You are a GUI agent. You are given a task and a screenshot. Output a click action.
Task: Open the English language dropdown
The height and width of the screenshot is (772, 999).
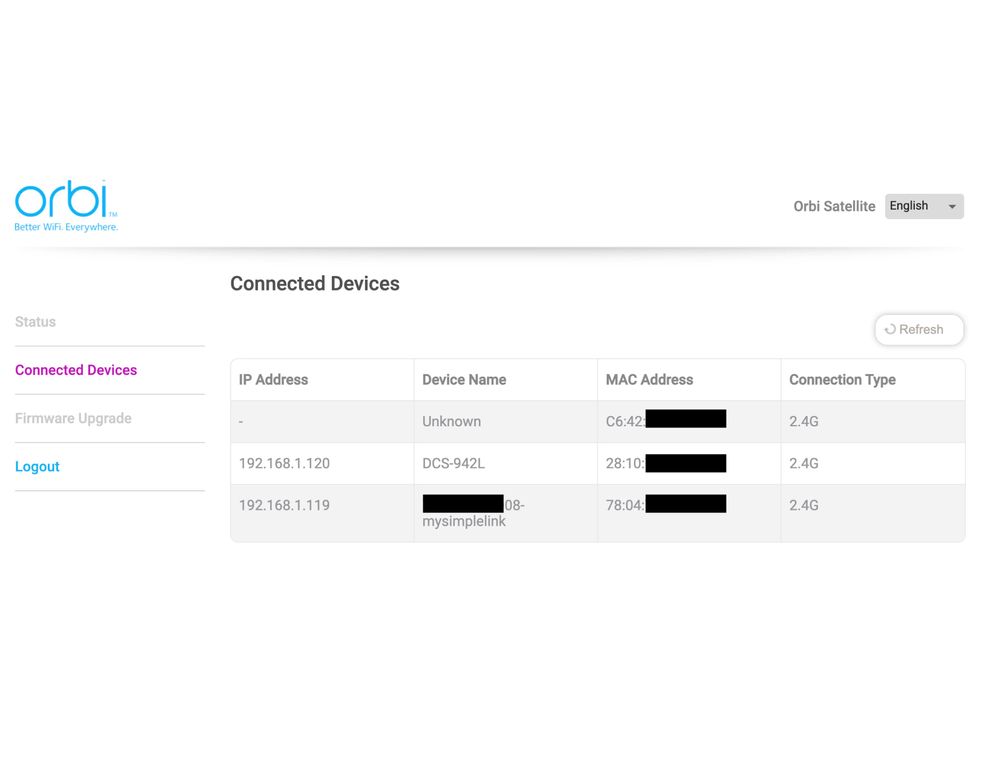pyautogui.click(x=924, y=206)
